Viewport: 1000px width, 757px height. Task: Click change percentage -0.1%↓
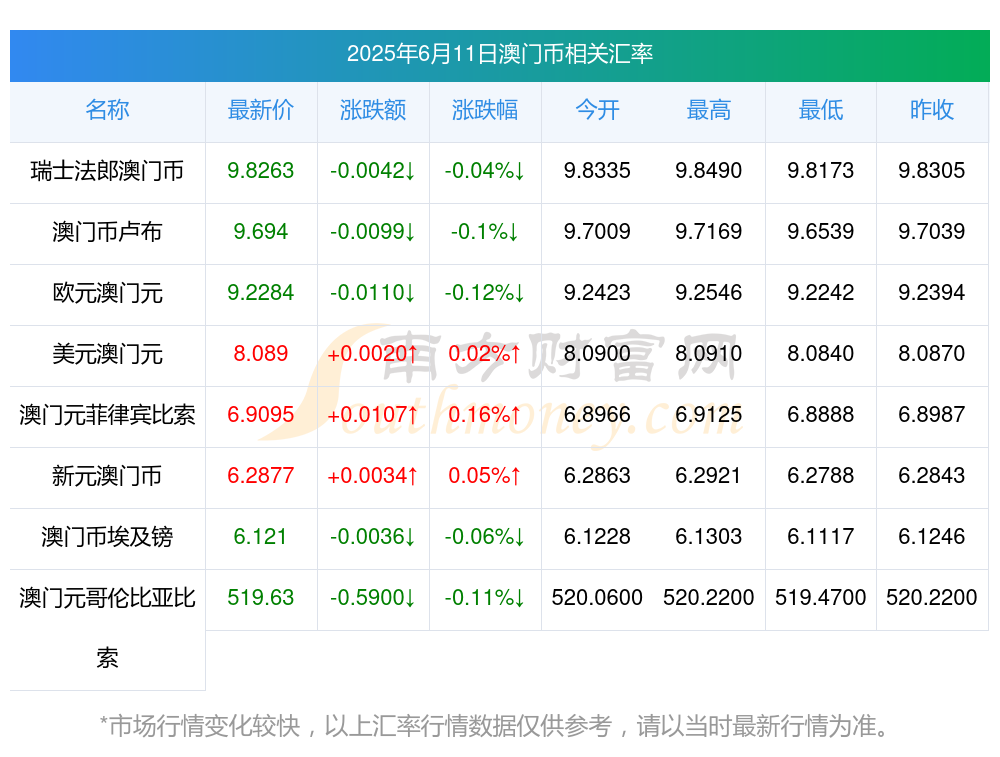coord(485,232)
